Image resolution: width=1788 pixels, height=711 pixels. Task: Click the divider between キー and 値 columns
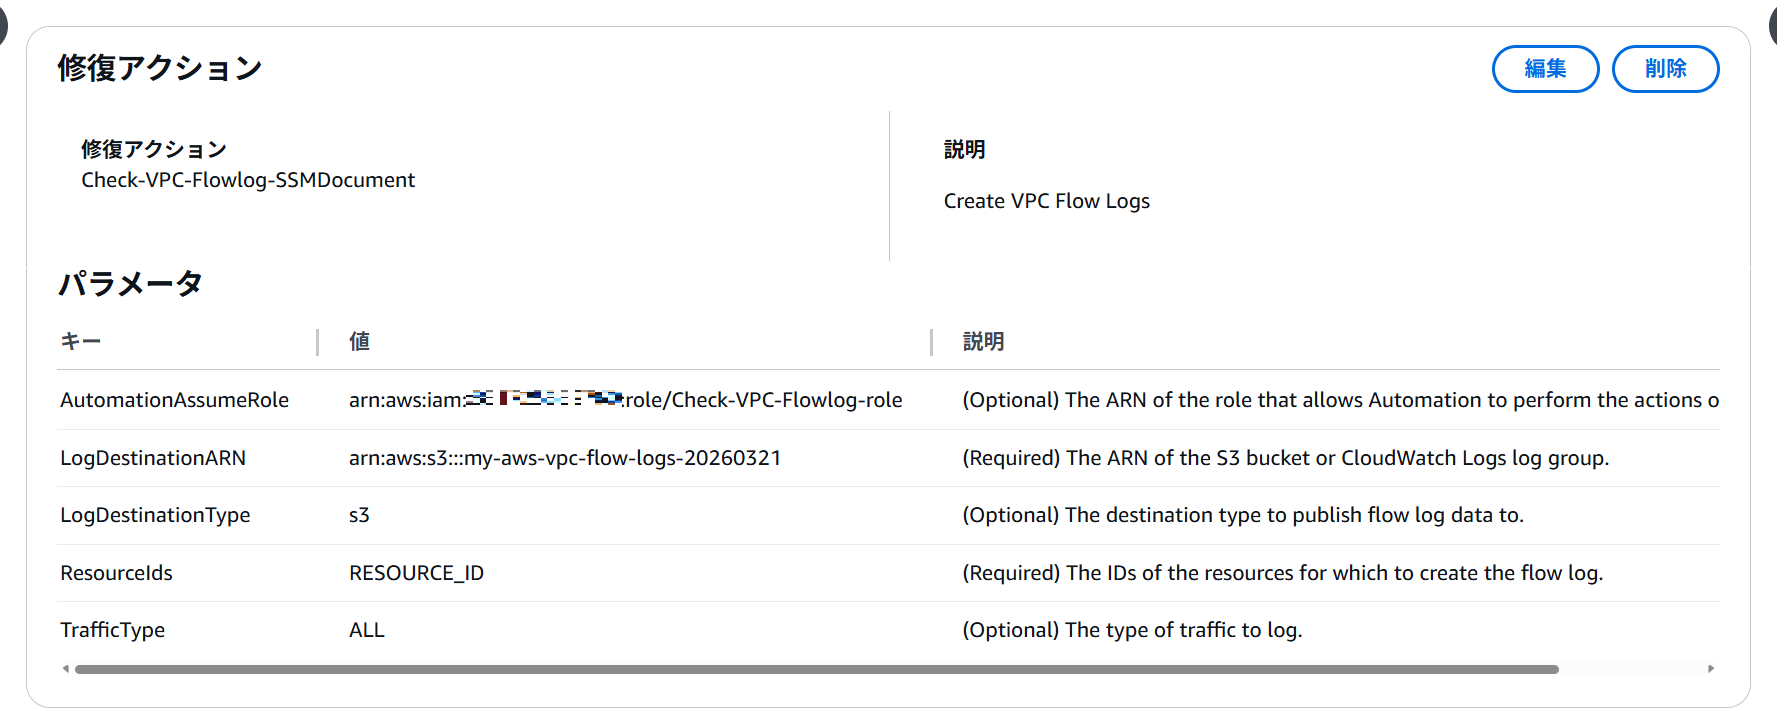coord(317,342)
